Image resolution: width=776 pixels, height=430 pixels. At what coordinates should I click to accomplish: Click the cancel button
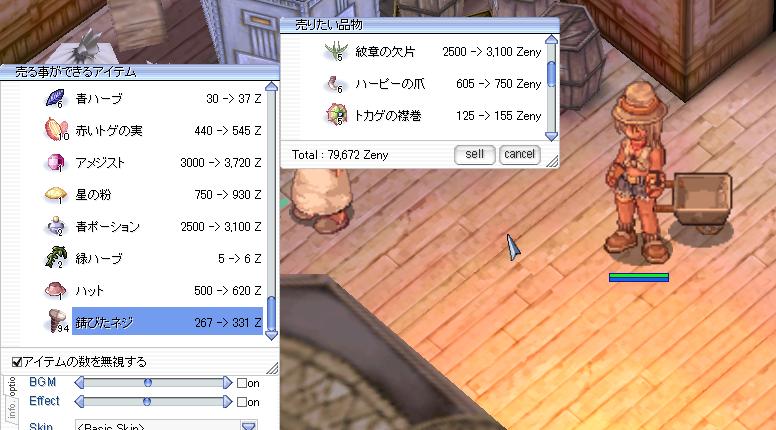pyautogui.click(x=519, y=154)
